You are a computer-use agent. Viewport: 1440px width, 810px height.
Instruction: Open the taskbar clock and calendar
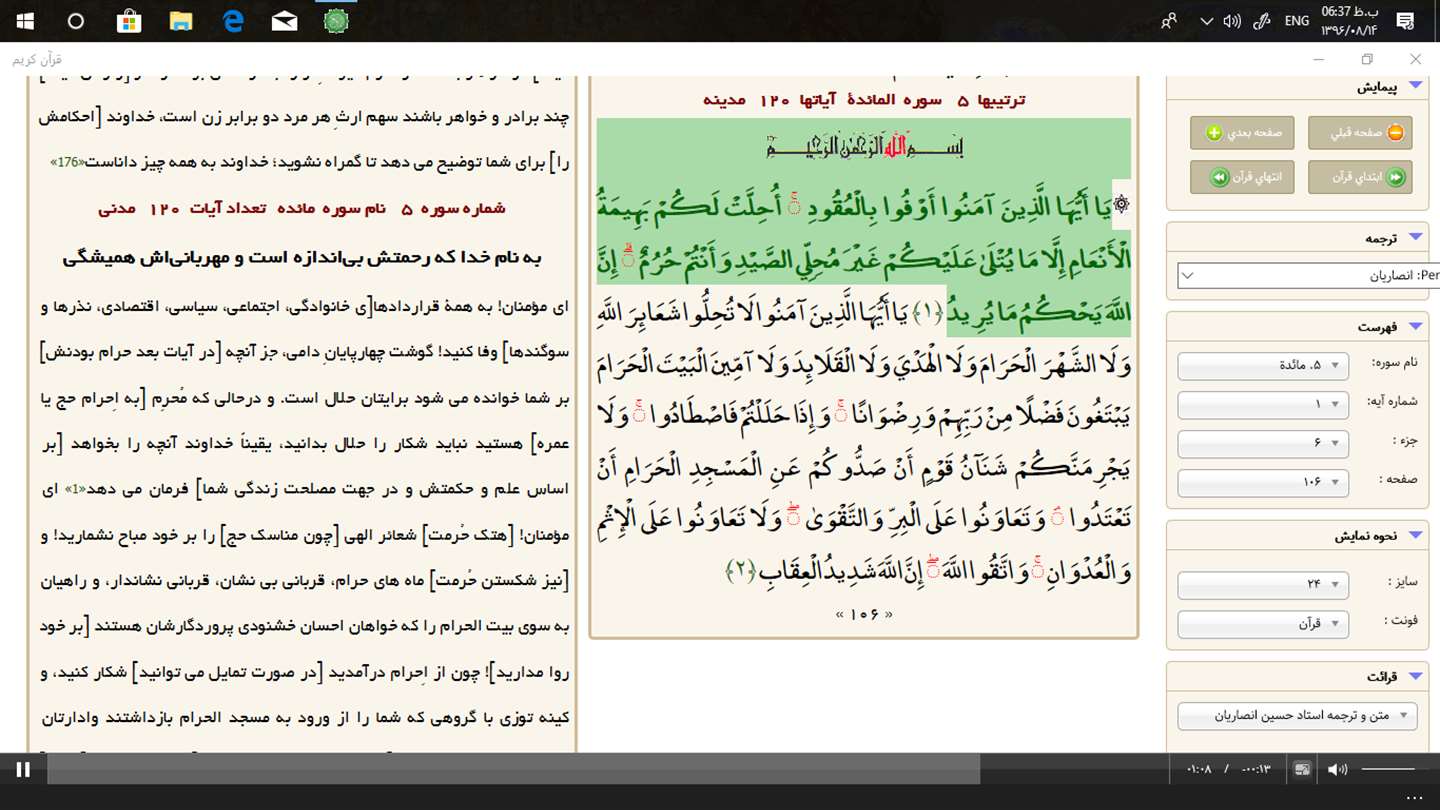(1350, 21)
